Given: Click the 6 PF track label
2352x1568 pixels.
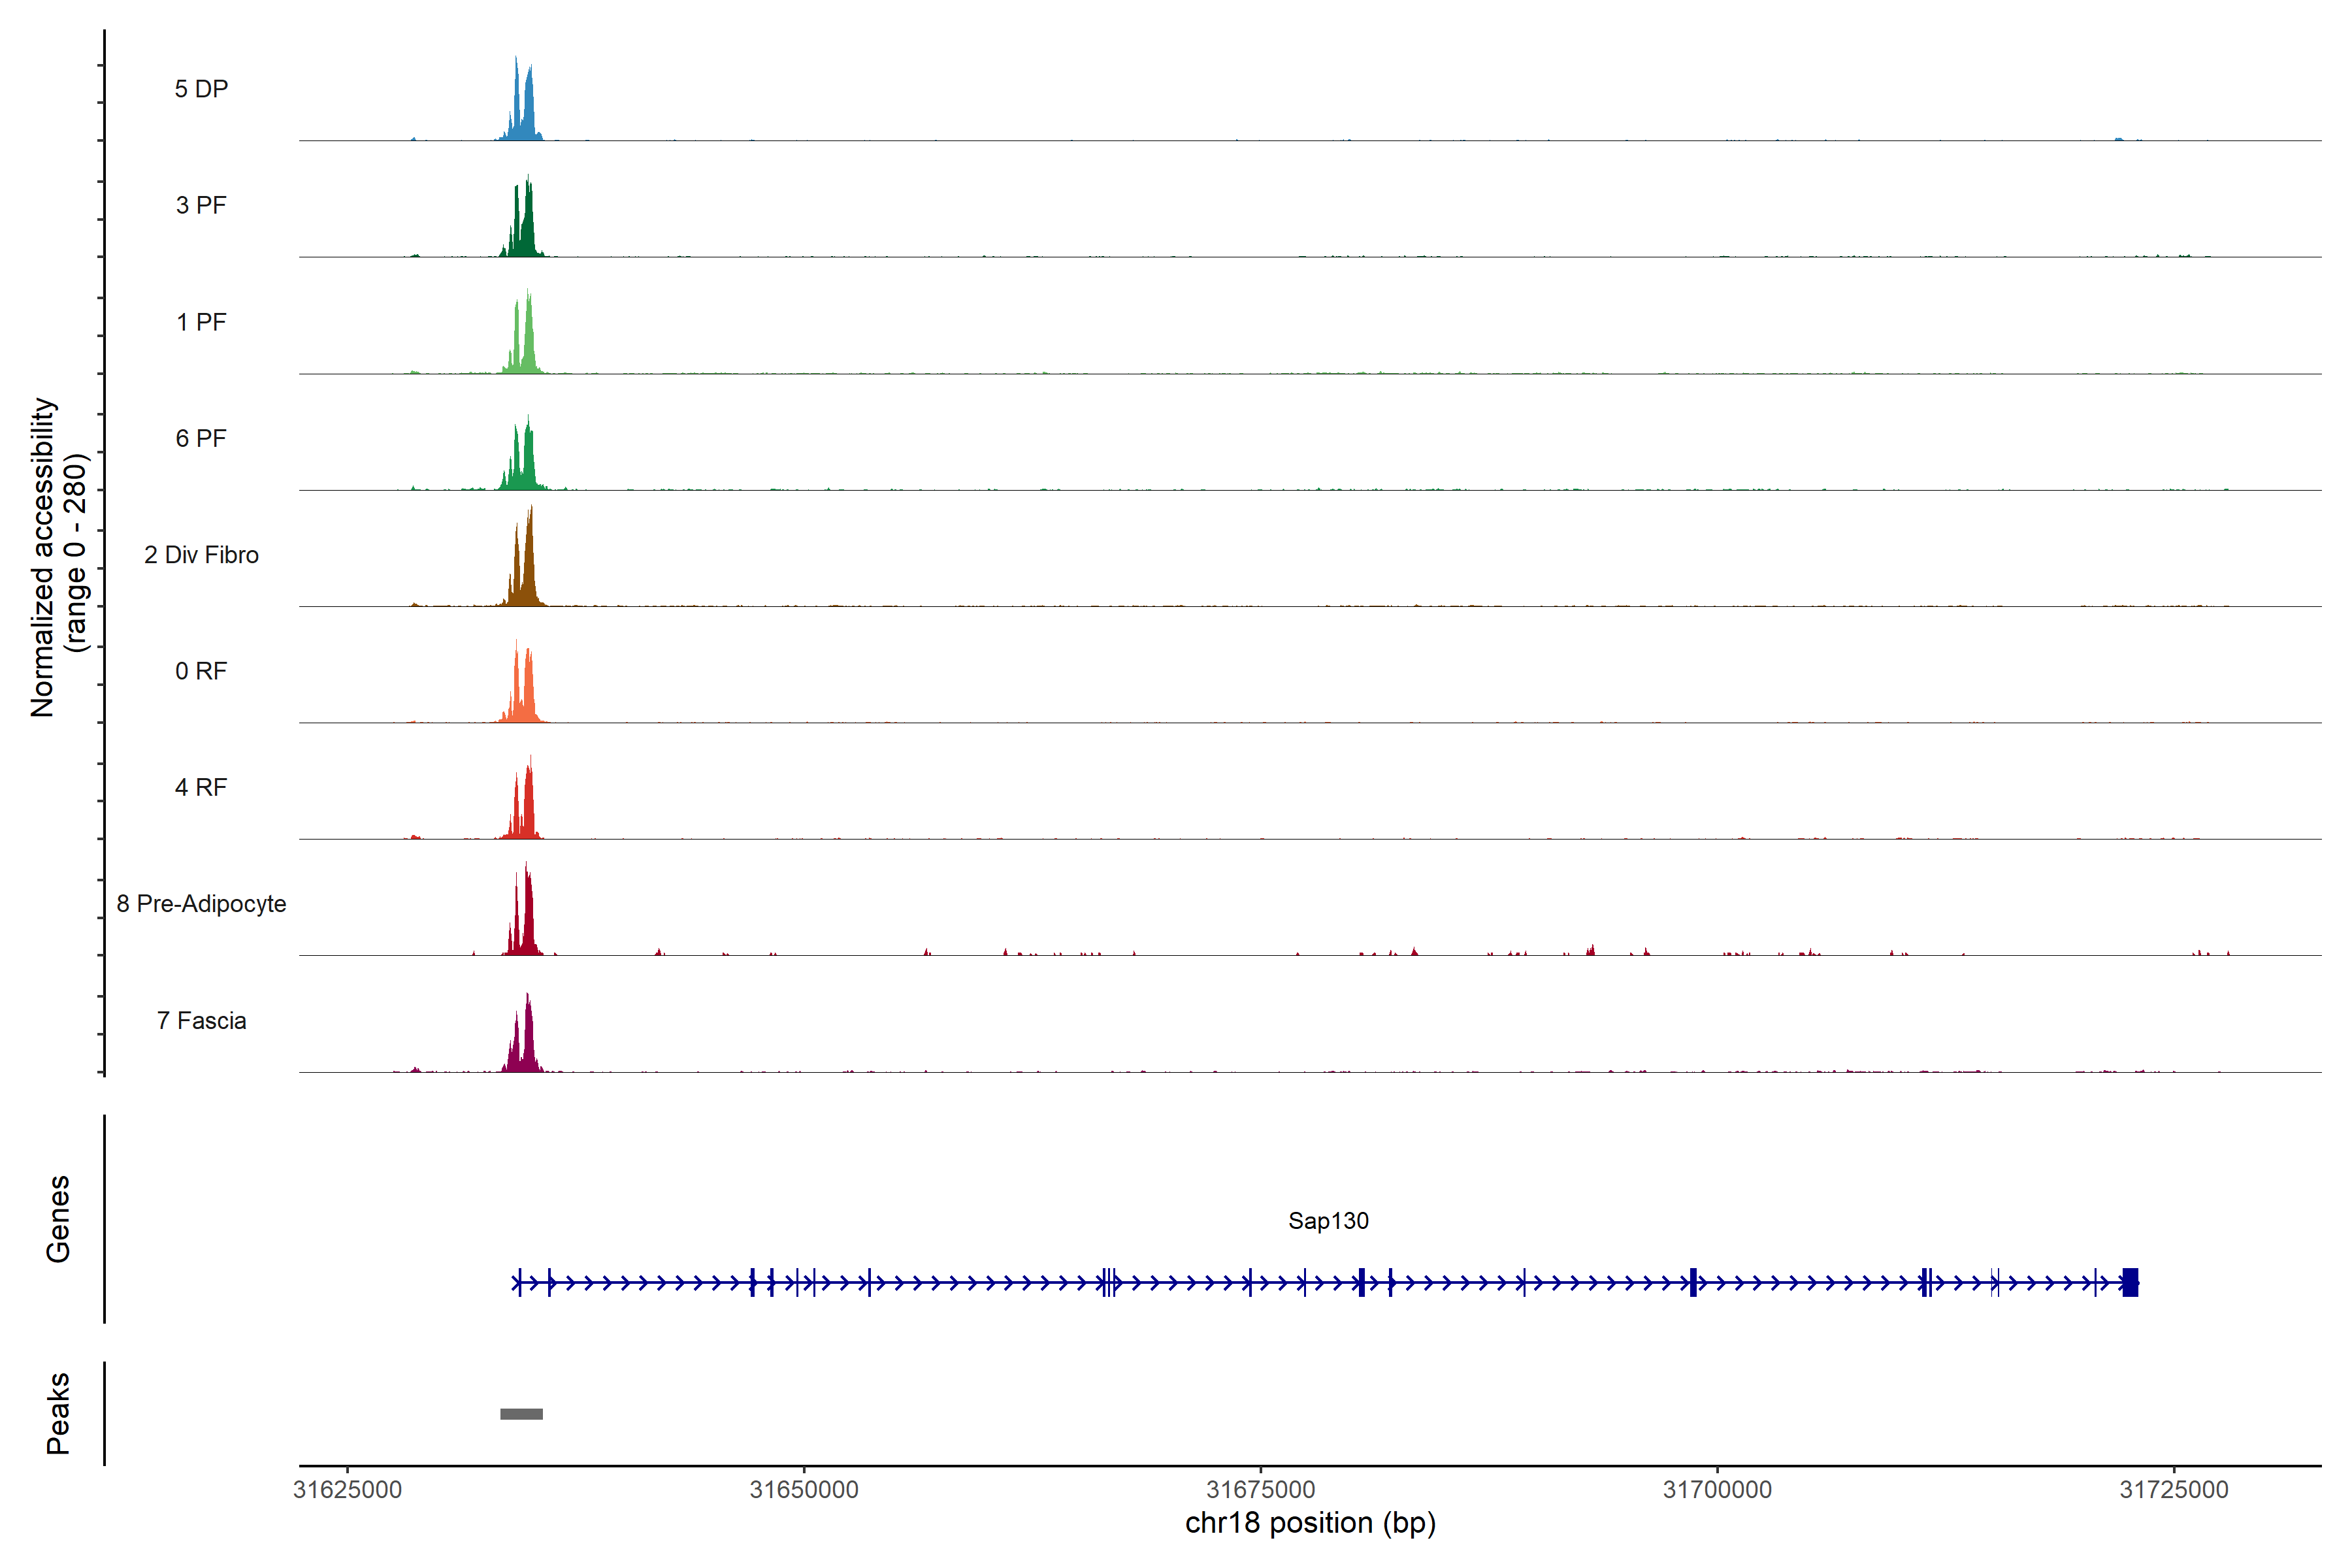Looking at the screenshot, I should pos(201,438).
